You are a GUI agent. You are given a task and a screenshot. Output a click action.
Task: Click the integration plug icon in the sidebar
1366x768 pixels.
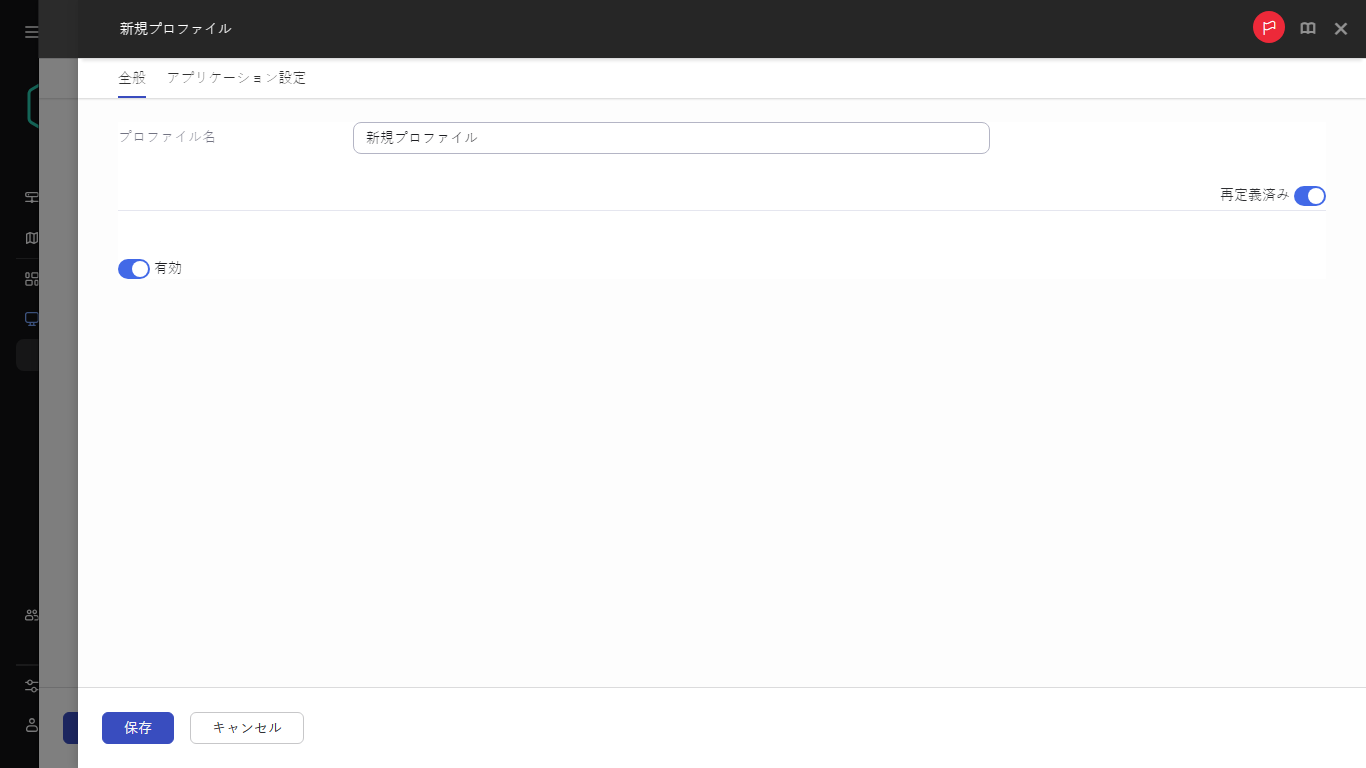pyautogui.click(x=30, y=686)
